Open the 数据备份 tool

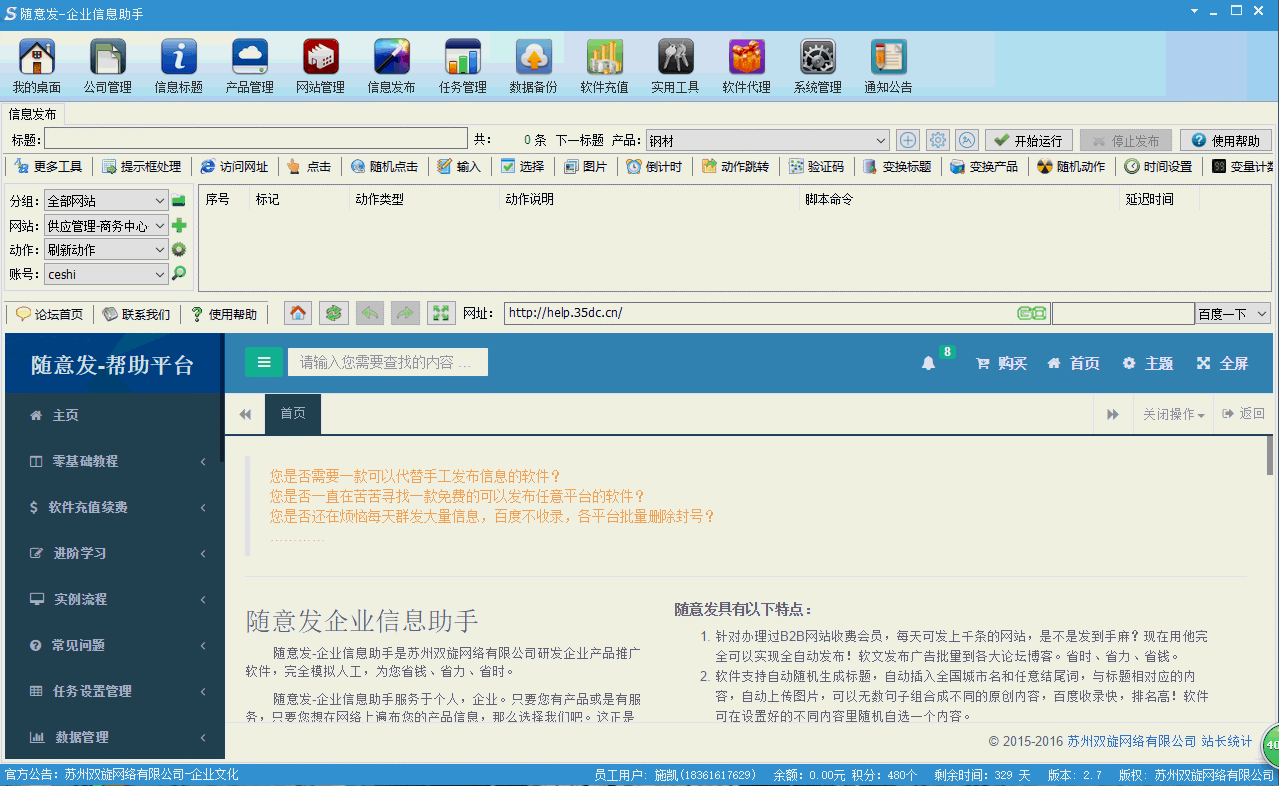click(x=534, y=66)
